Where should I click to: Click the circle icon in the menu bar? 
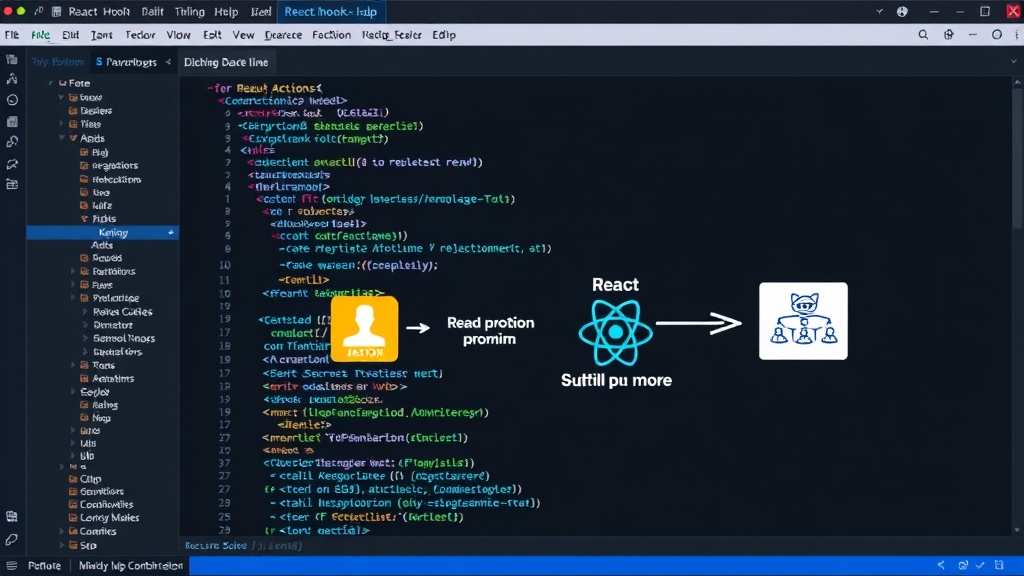click(997, 35)
